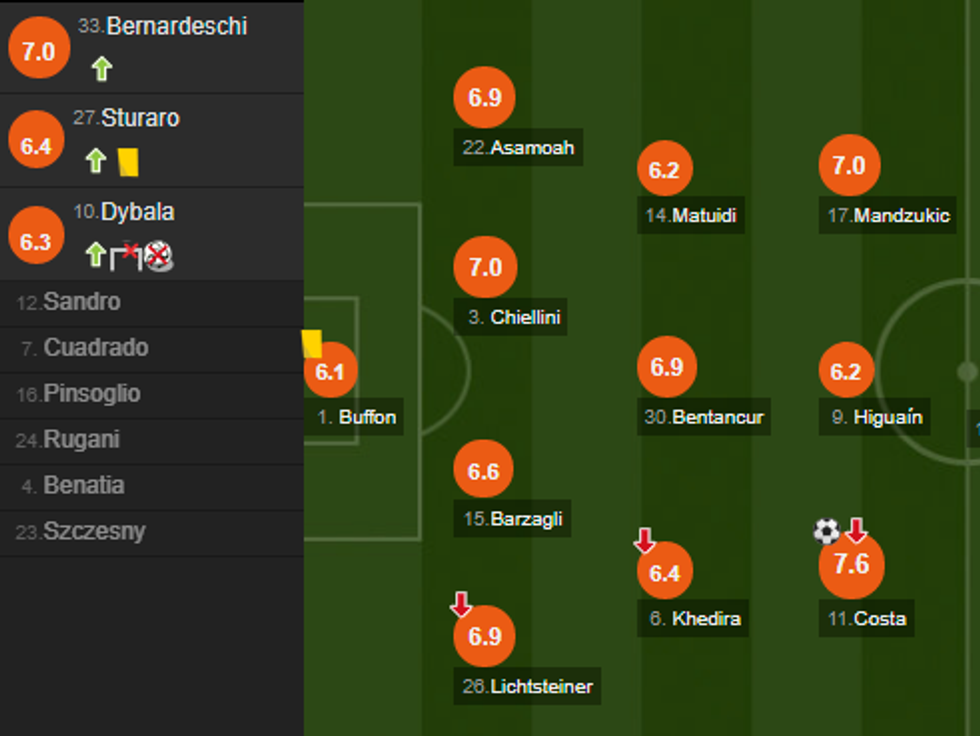This screenshot has height=736, width=980.
Task: Click the goal ball icon beside Costa
Action: (x=826, y=531)
